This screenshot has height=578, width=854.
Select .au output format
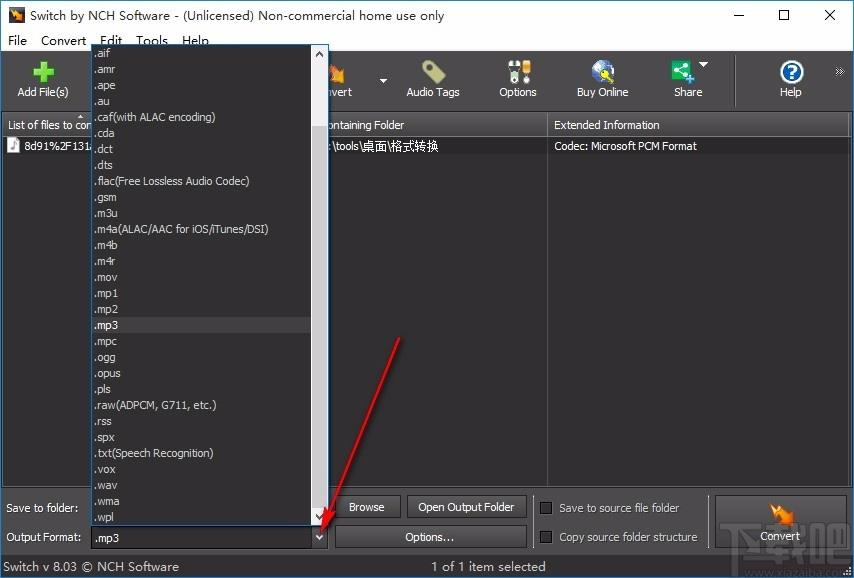pos(200,101)
